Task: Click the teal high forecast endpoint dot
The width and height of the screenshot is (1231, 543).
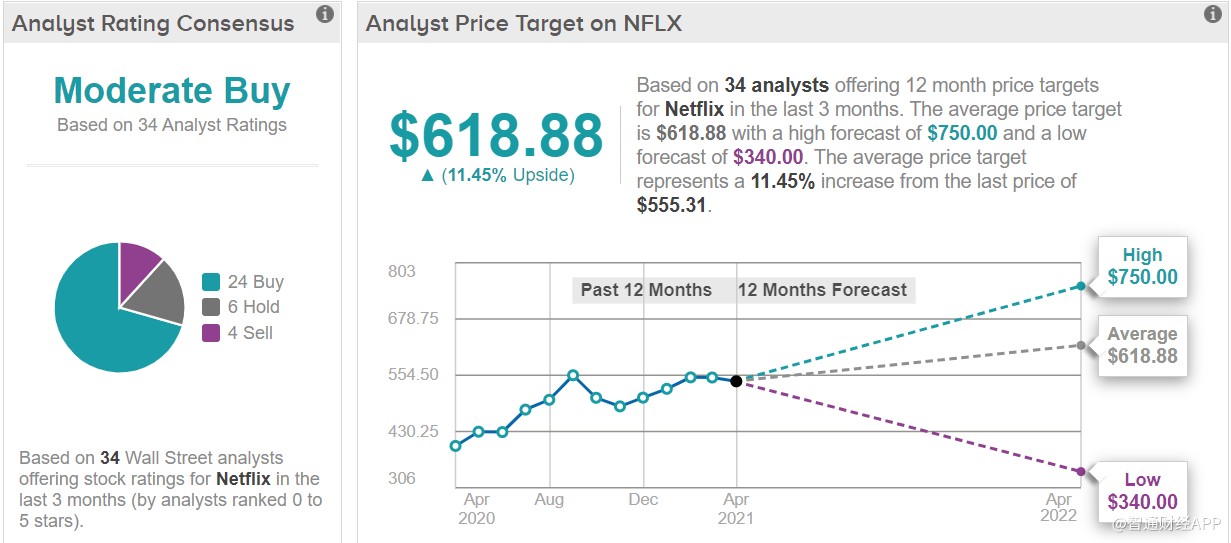Action: click(1081, 286)
